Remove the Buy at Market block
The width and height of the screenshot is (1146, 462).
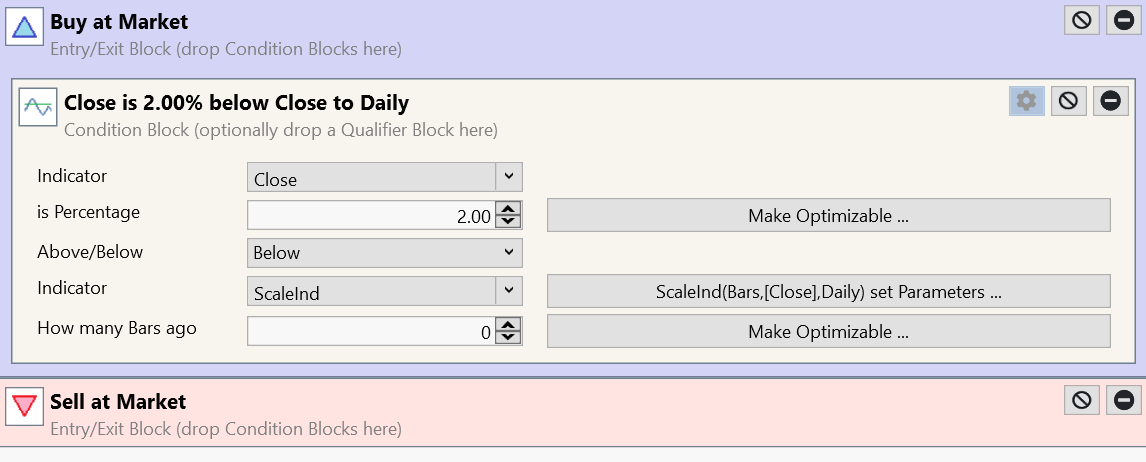[x=1124, y=21]
